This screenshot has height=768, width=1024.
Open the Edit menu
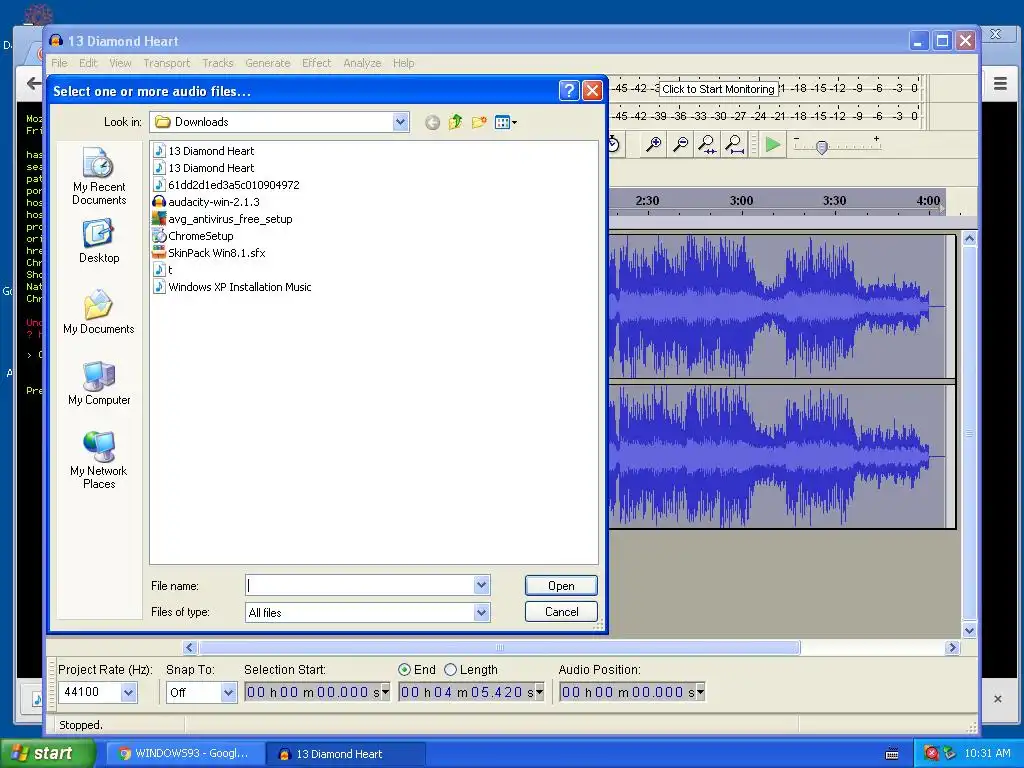88,63
